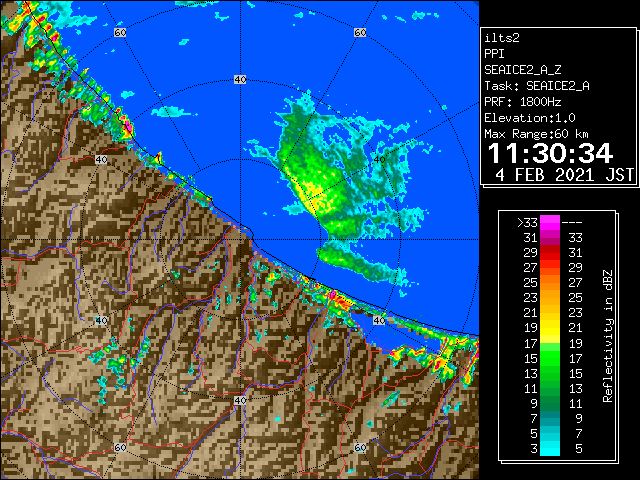The height and width of the screenshot is (480, 640).
Task: Click the 'Reflectivity in dBZ' legend title
Action: [608, 336]
